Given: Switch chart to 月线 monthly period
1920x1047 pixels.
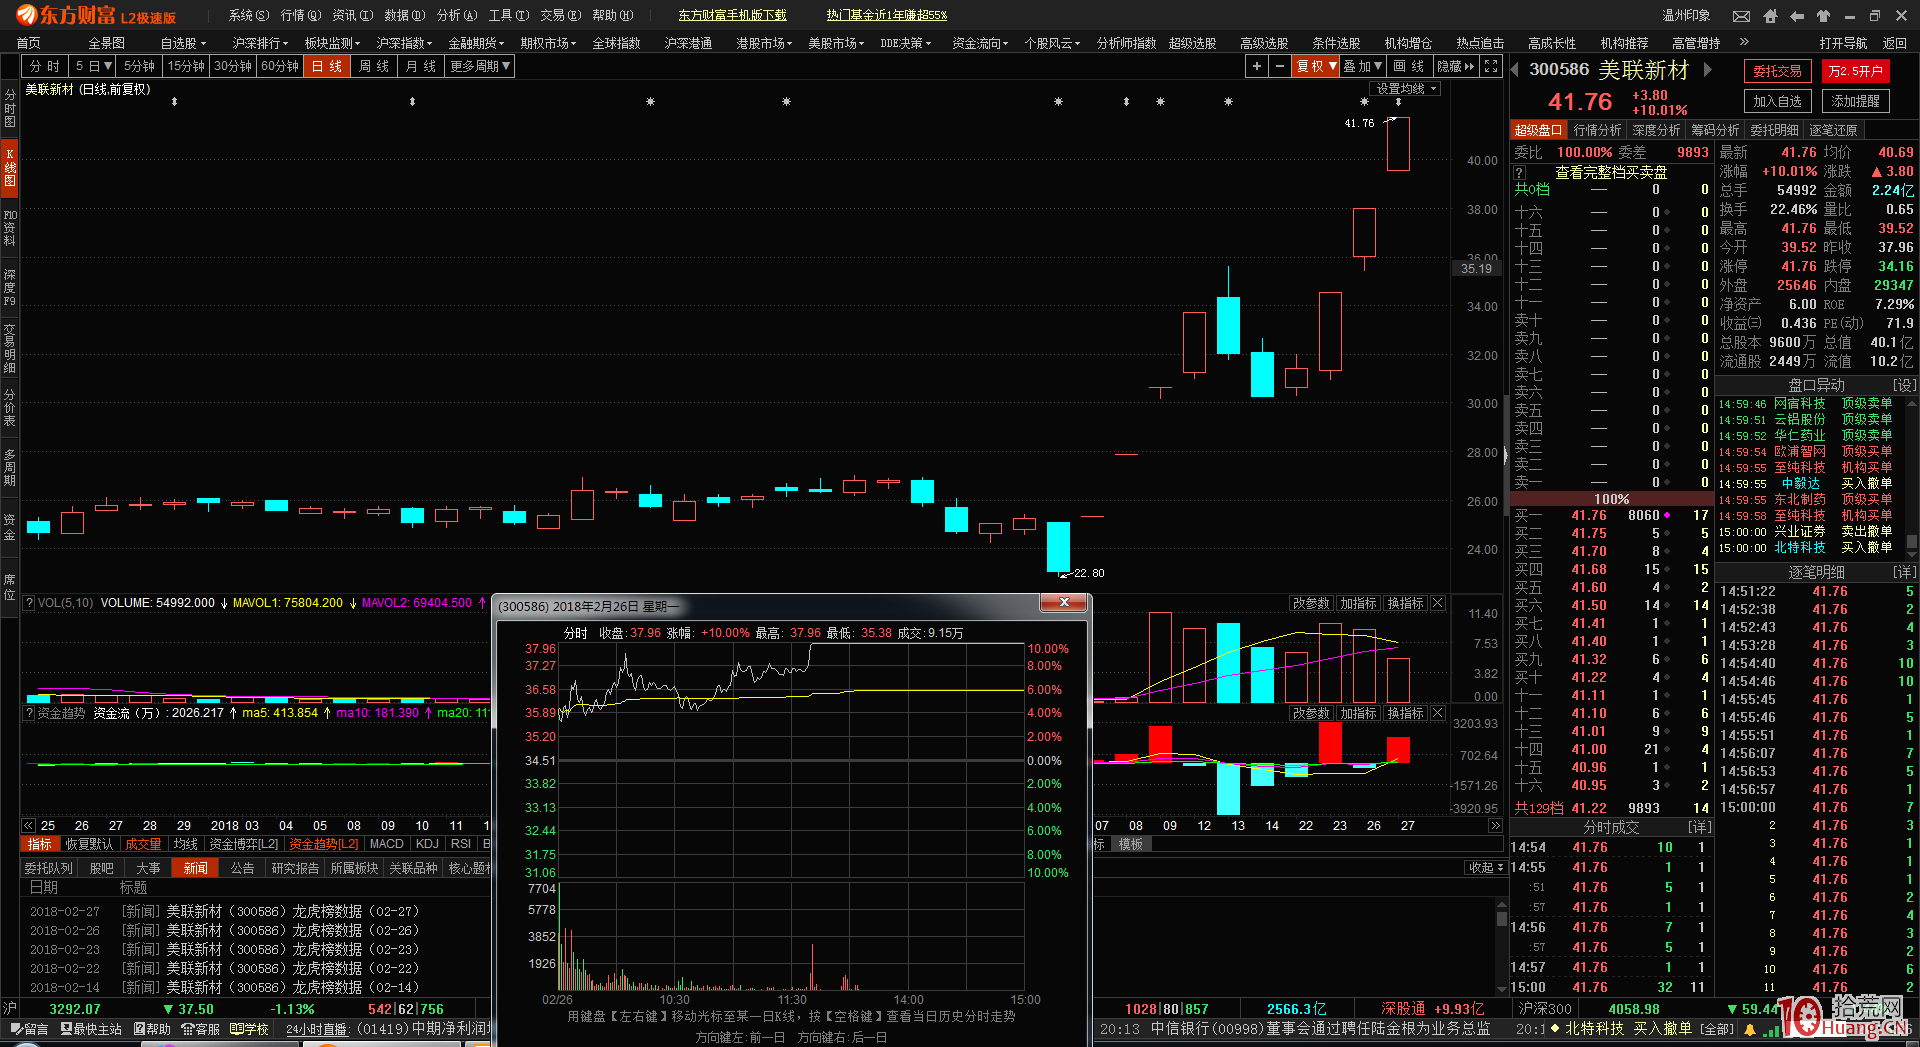Looking at the screenshot, I should (x=420, y=66).
